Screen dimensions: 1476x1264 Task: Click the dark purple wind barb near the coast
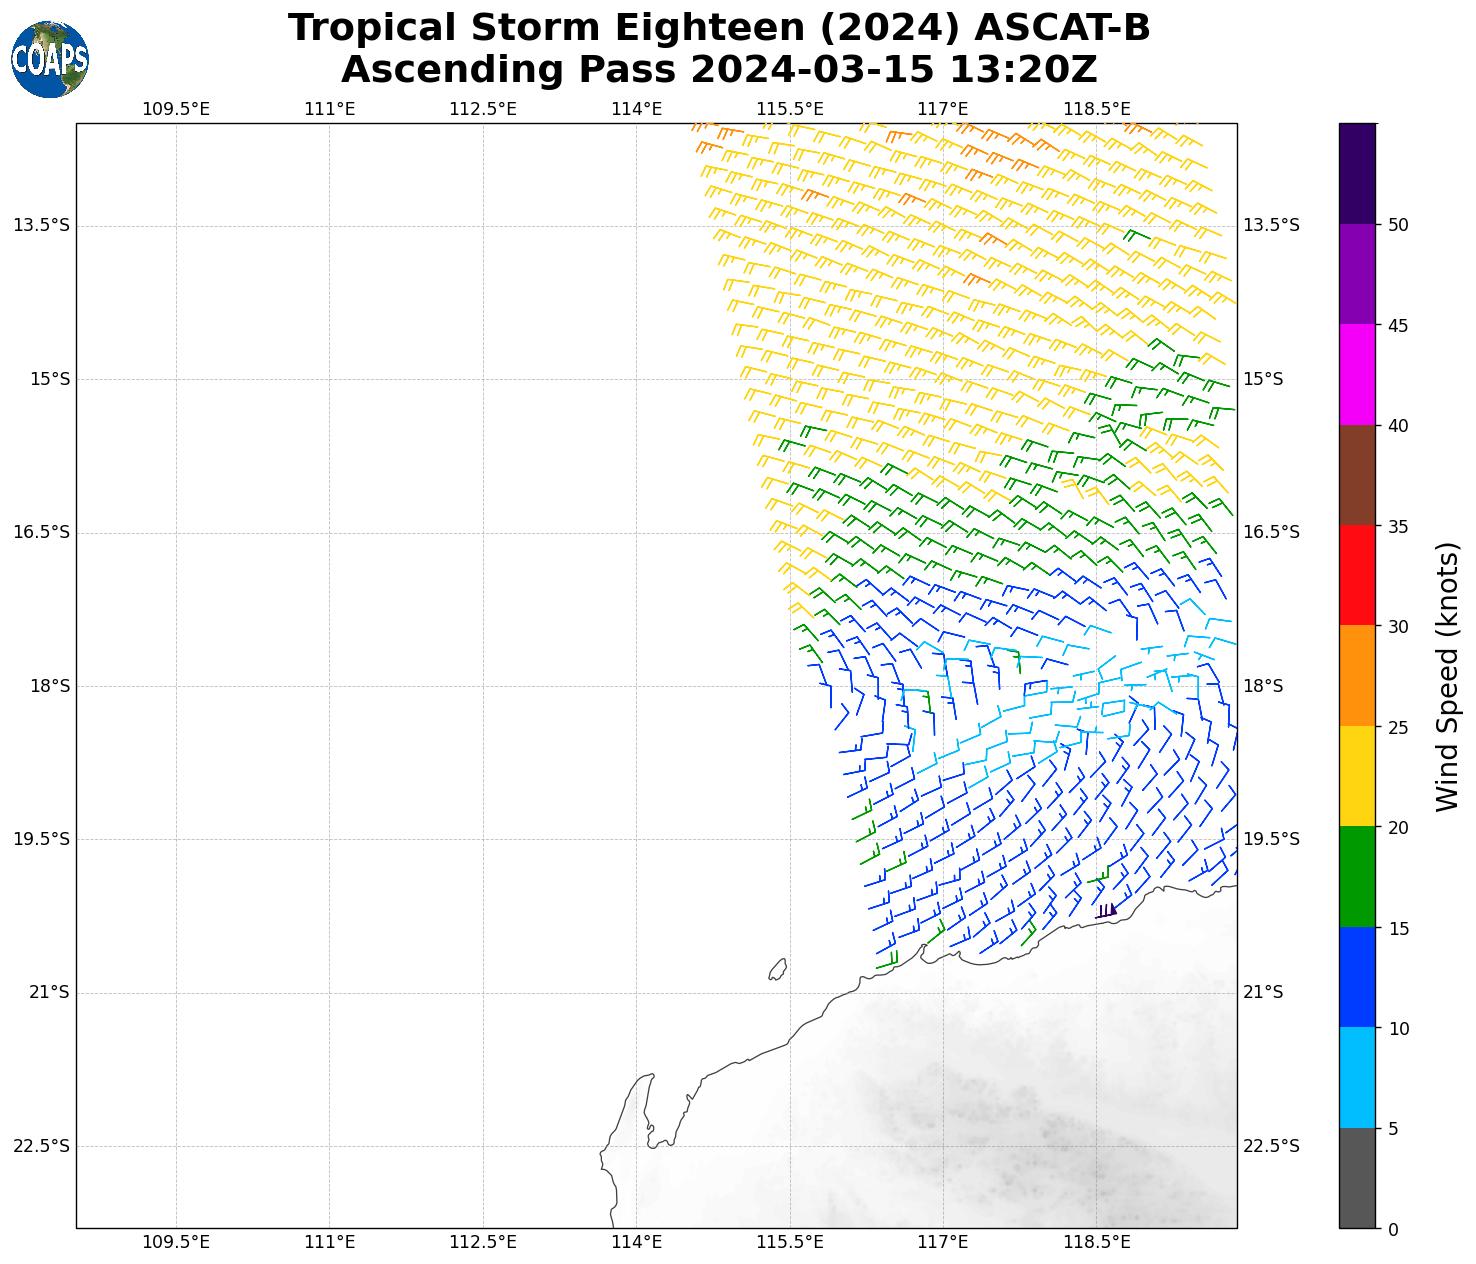click(x=1105, y=911)
